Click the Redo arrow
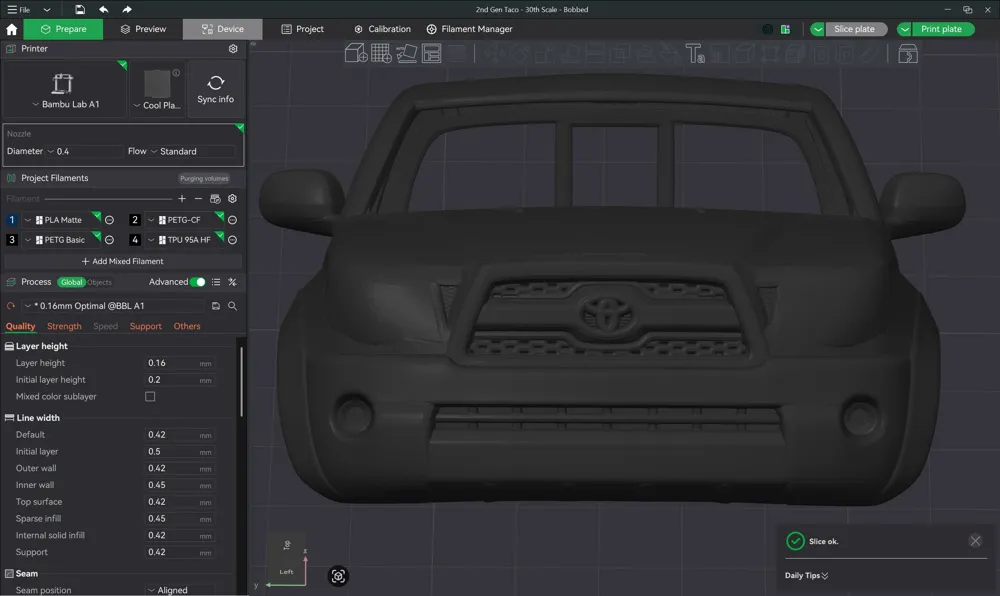1000x596 pixels. click(127, 10)
